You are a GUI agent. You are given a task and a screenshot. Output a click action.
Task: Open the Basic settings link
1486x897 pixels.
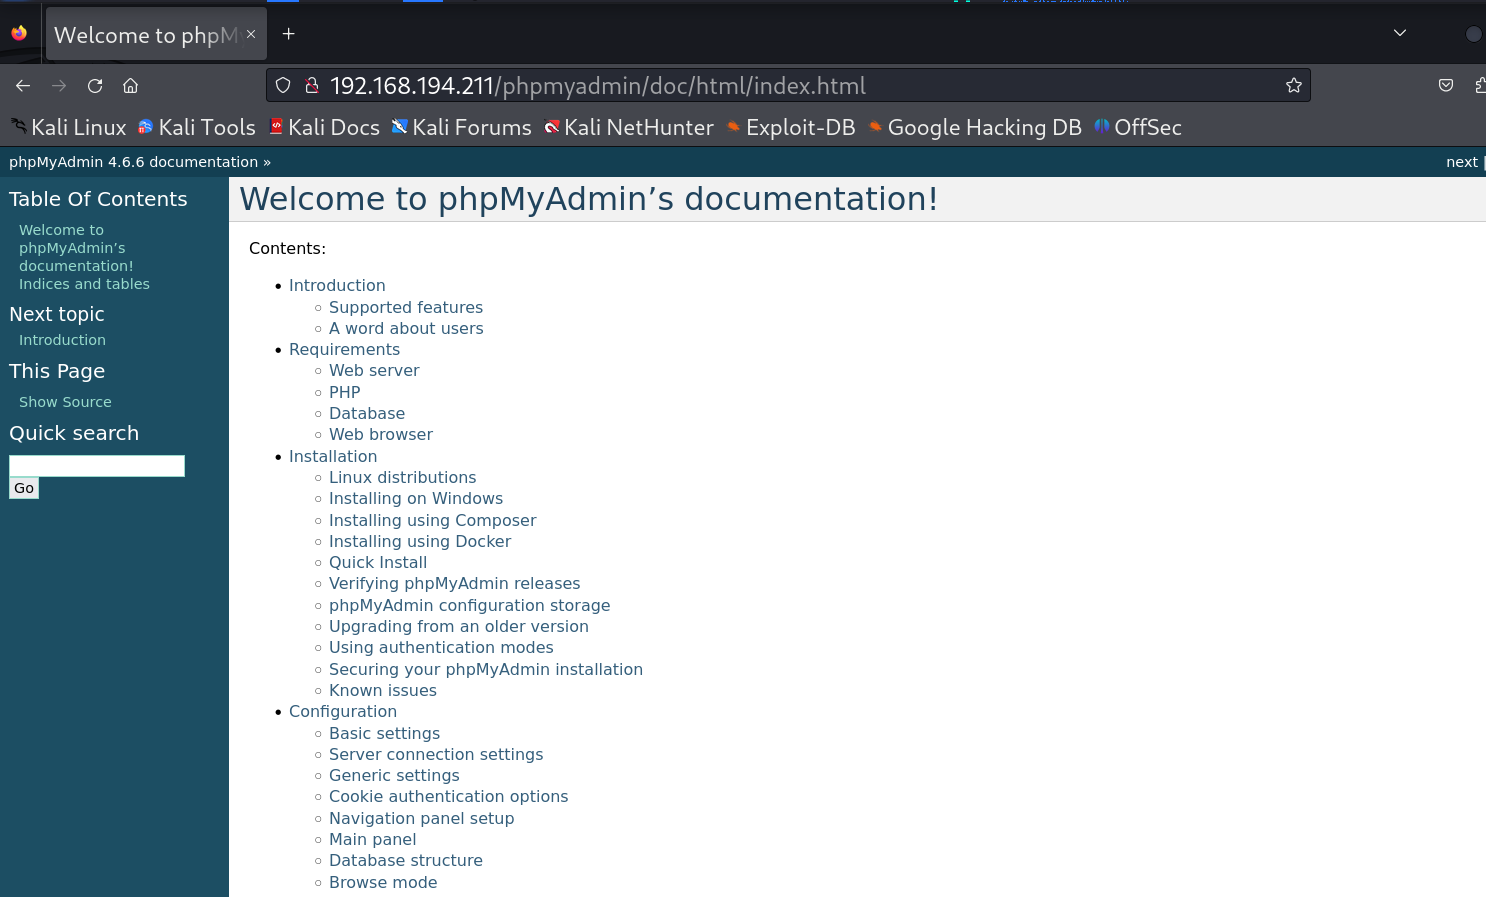385,734
